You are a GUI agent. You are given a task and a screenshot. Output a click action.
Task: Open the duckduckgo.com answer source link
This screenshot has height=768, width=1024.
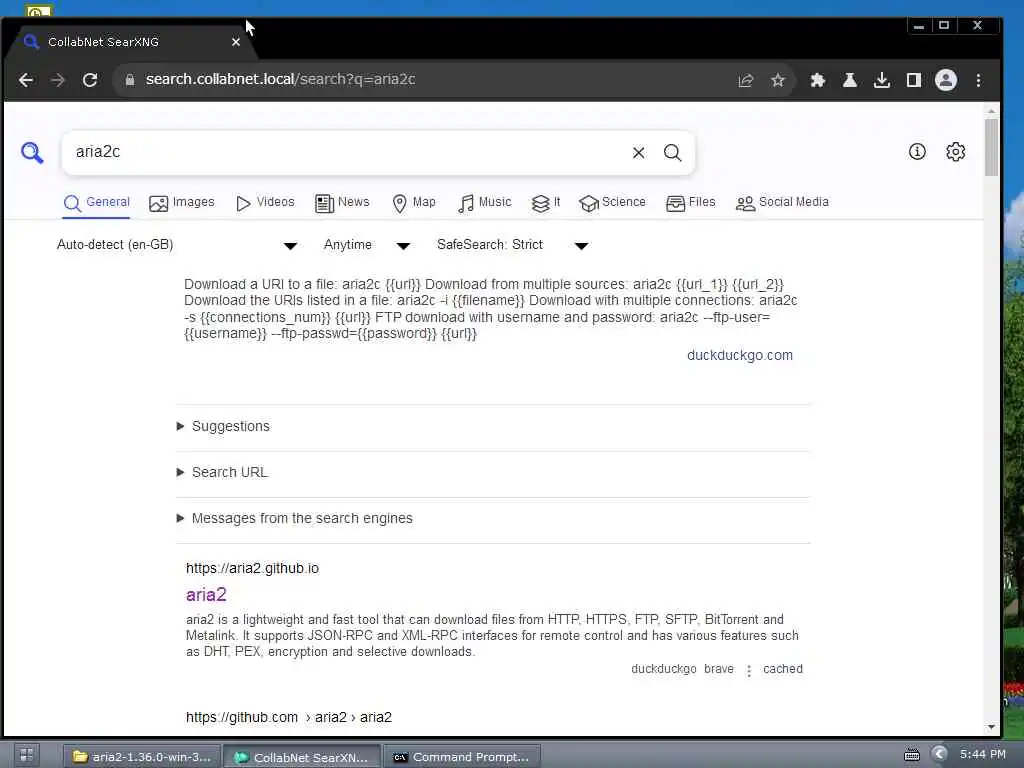coord(739,355)
